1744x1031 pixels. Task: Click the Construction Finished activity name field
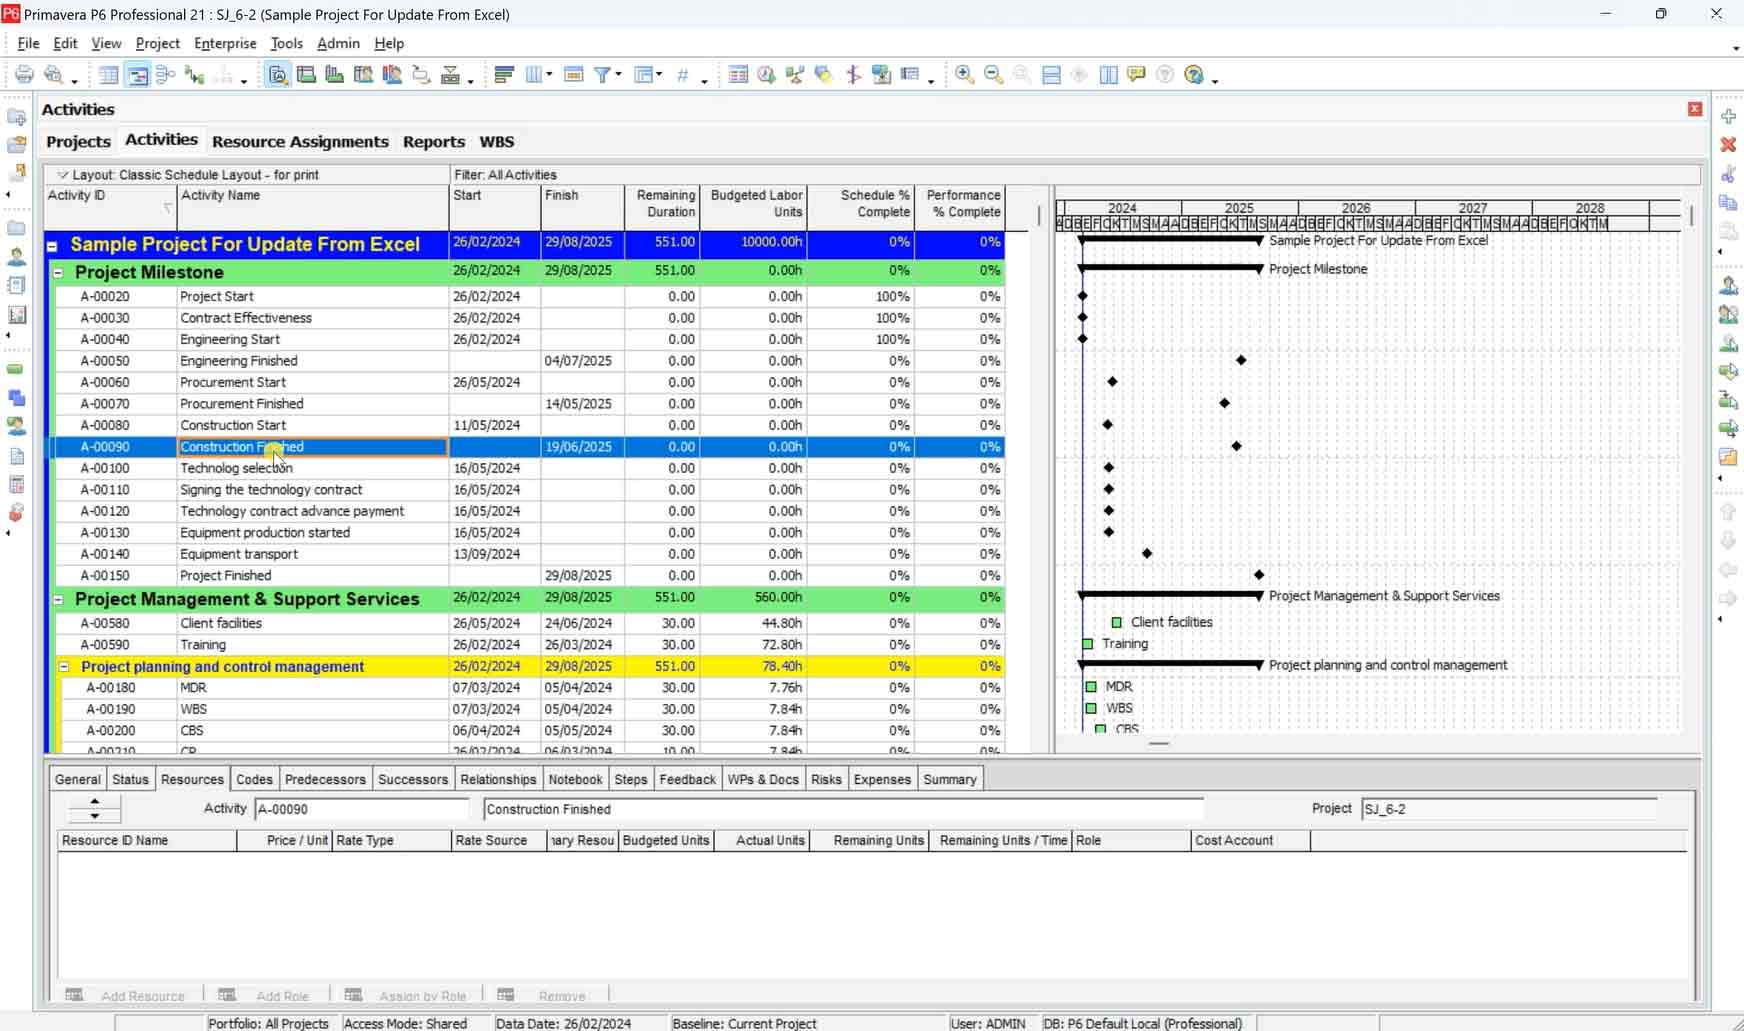[843, 809]
